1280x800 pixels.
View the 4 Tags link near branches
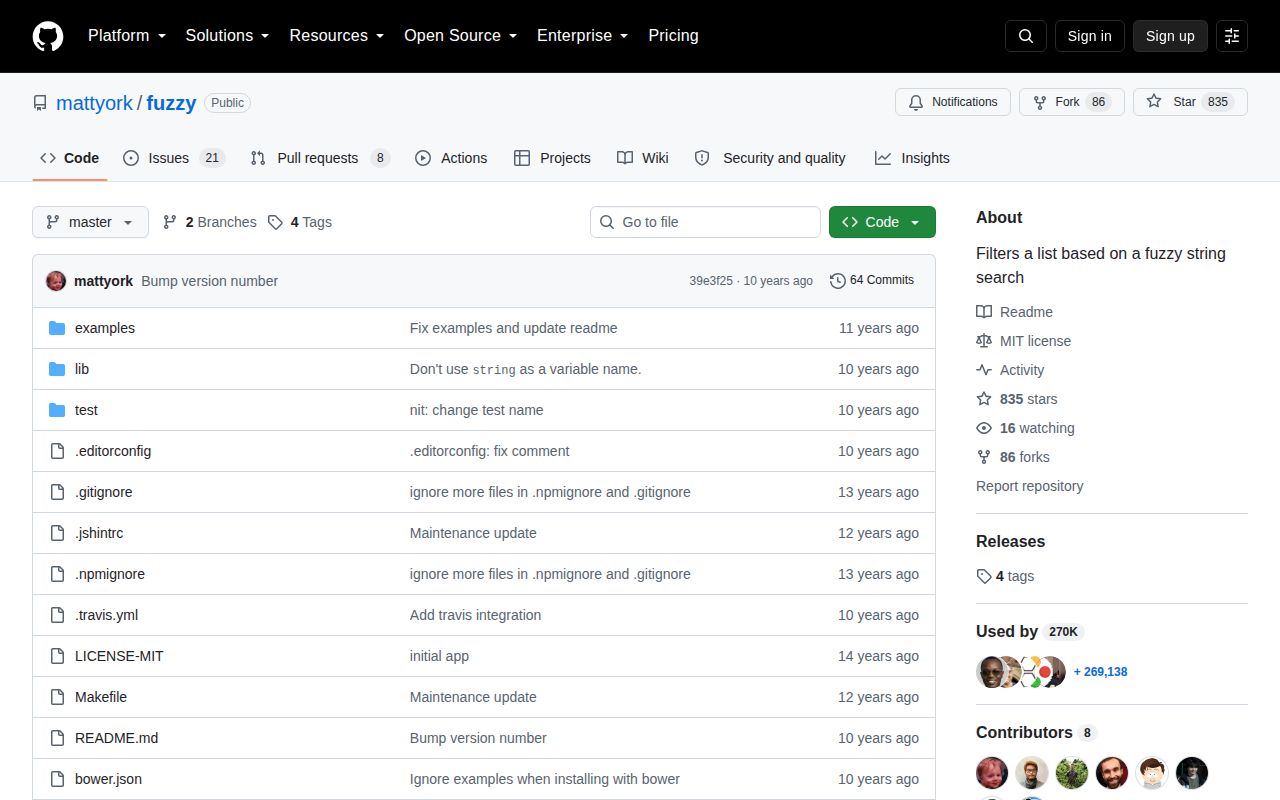(300, 222)
